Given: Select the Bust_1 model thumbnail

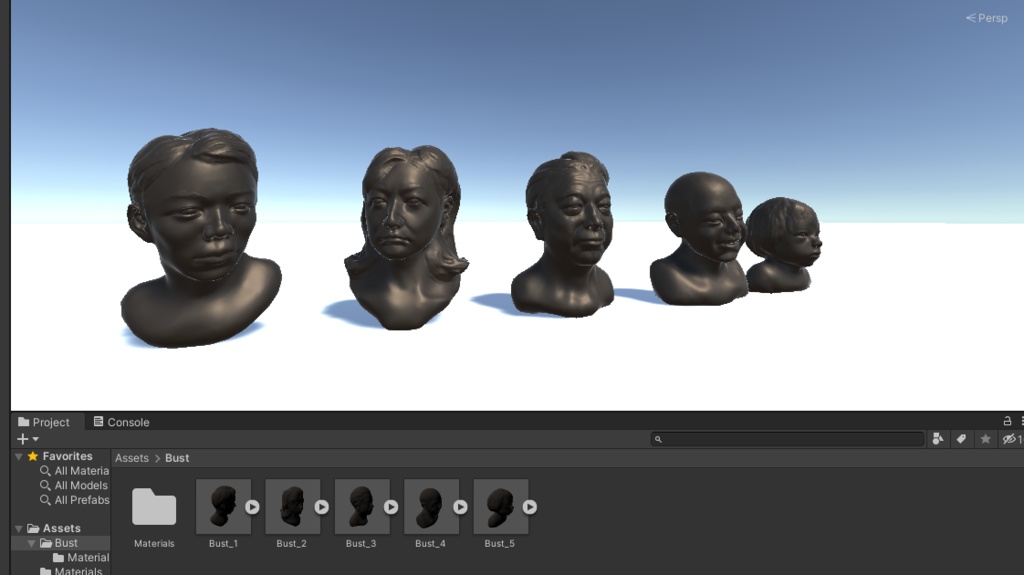Looking at the screenshot, I should tap(223, 506).
